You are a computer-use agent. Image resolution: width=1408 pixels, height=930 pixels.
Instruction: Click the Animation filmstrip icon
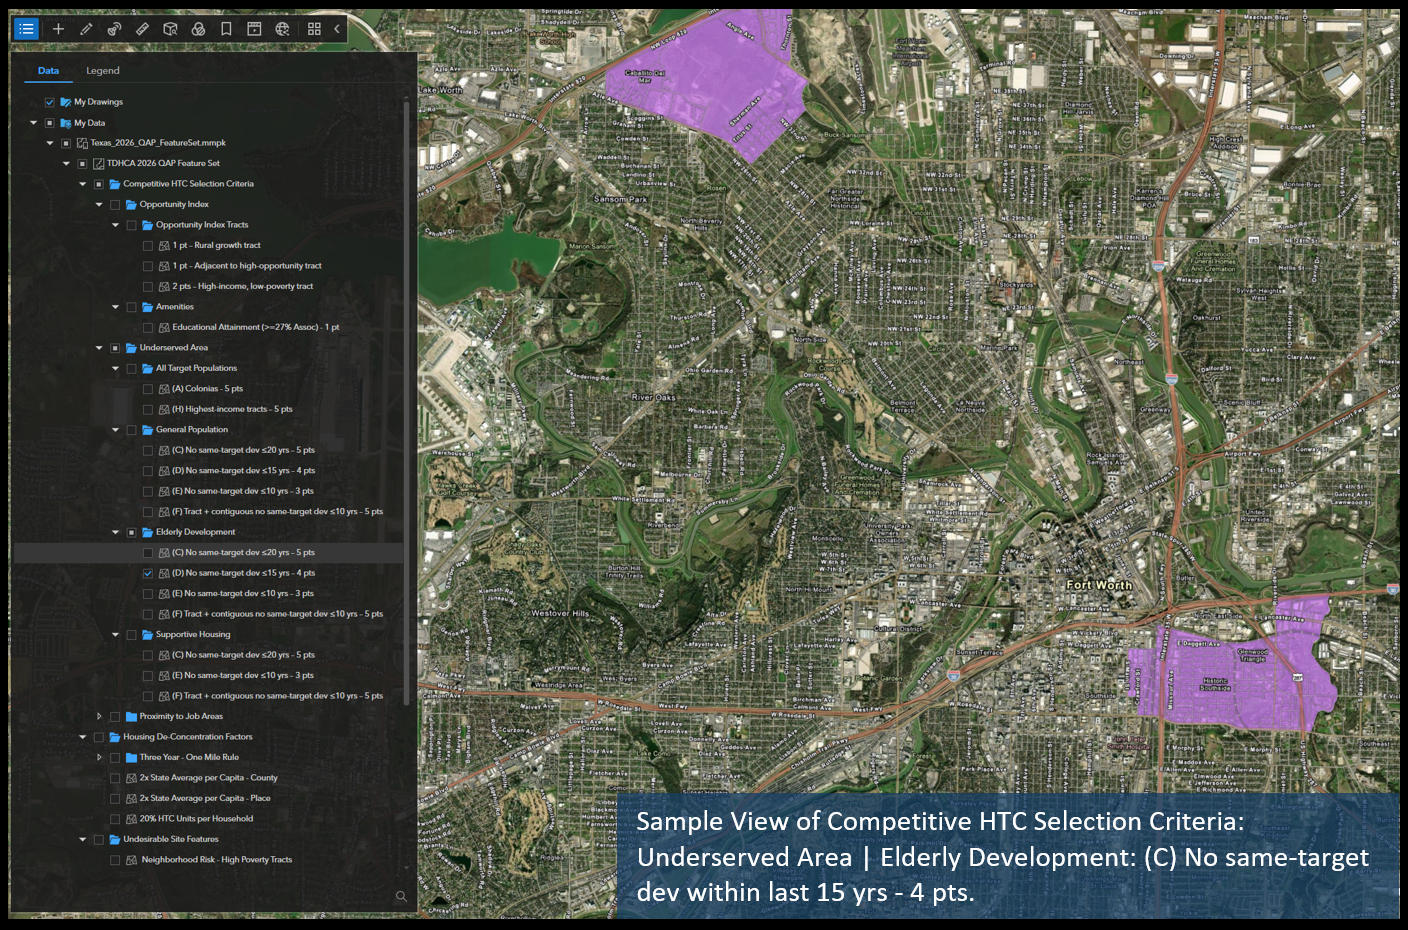click(254, 28)
